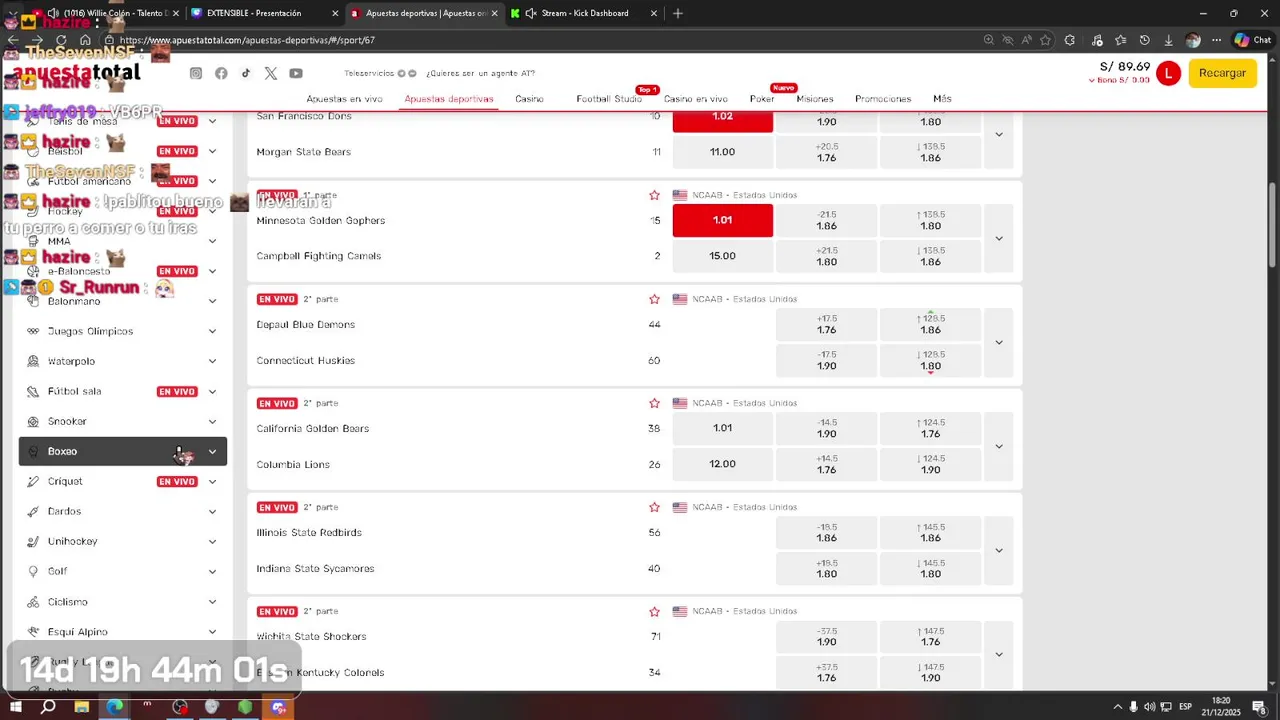Image resolution: width=1280 pixels, height=720 pixels.
Task: Open the browser Extensions puzzle icon
Action: (1070, 40)
